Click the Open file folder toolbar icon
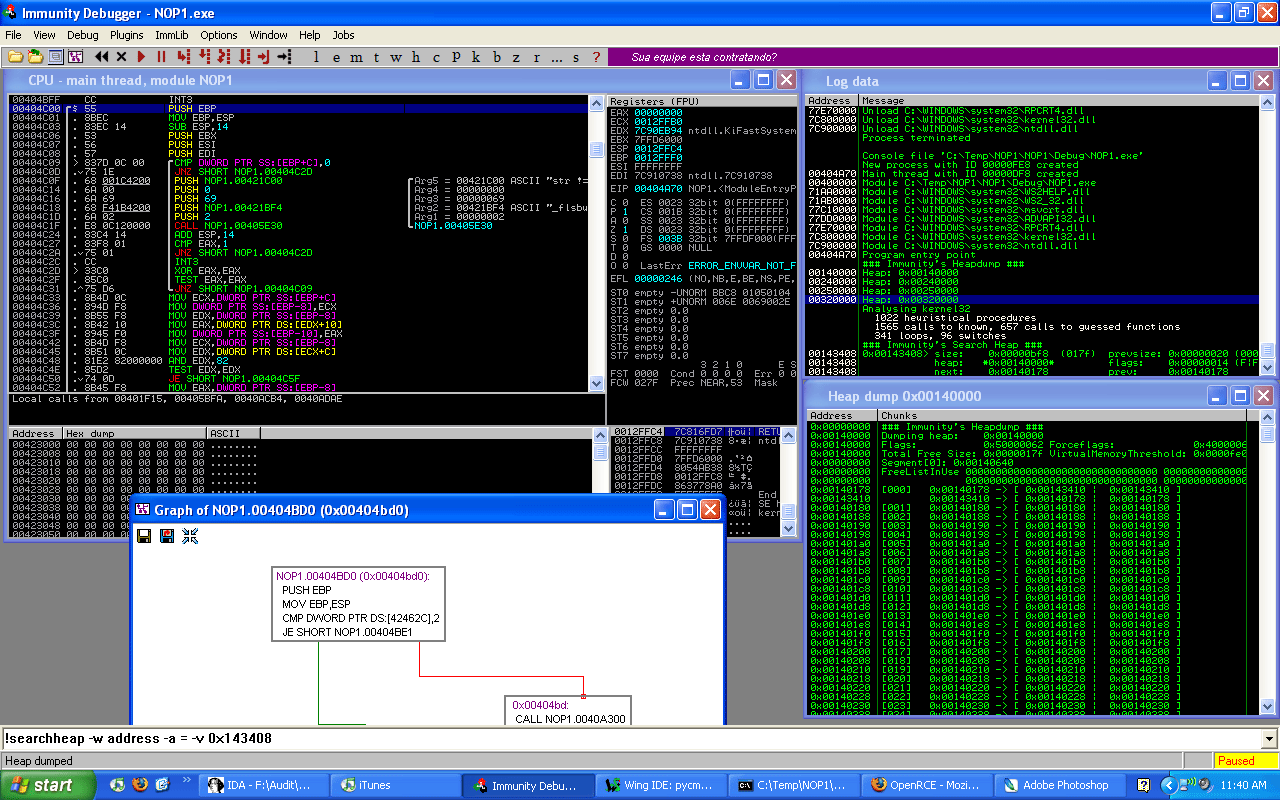 pyautogui.click(x=16, y=57)
